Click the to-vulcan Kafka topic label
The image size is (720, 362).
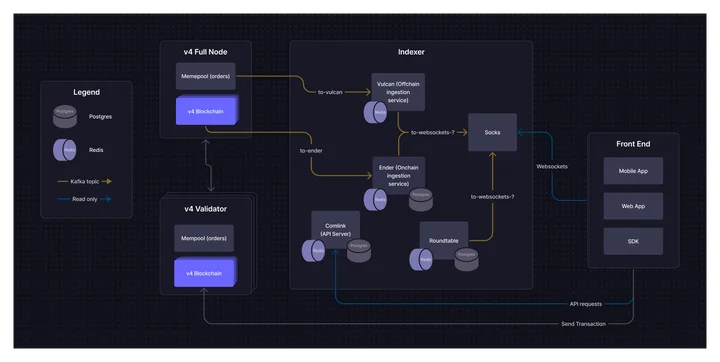click(x=330, y=92)
